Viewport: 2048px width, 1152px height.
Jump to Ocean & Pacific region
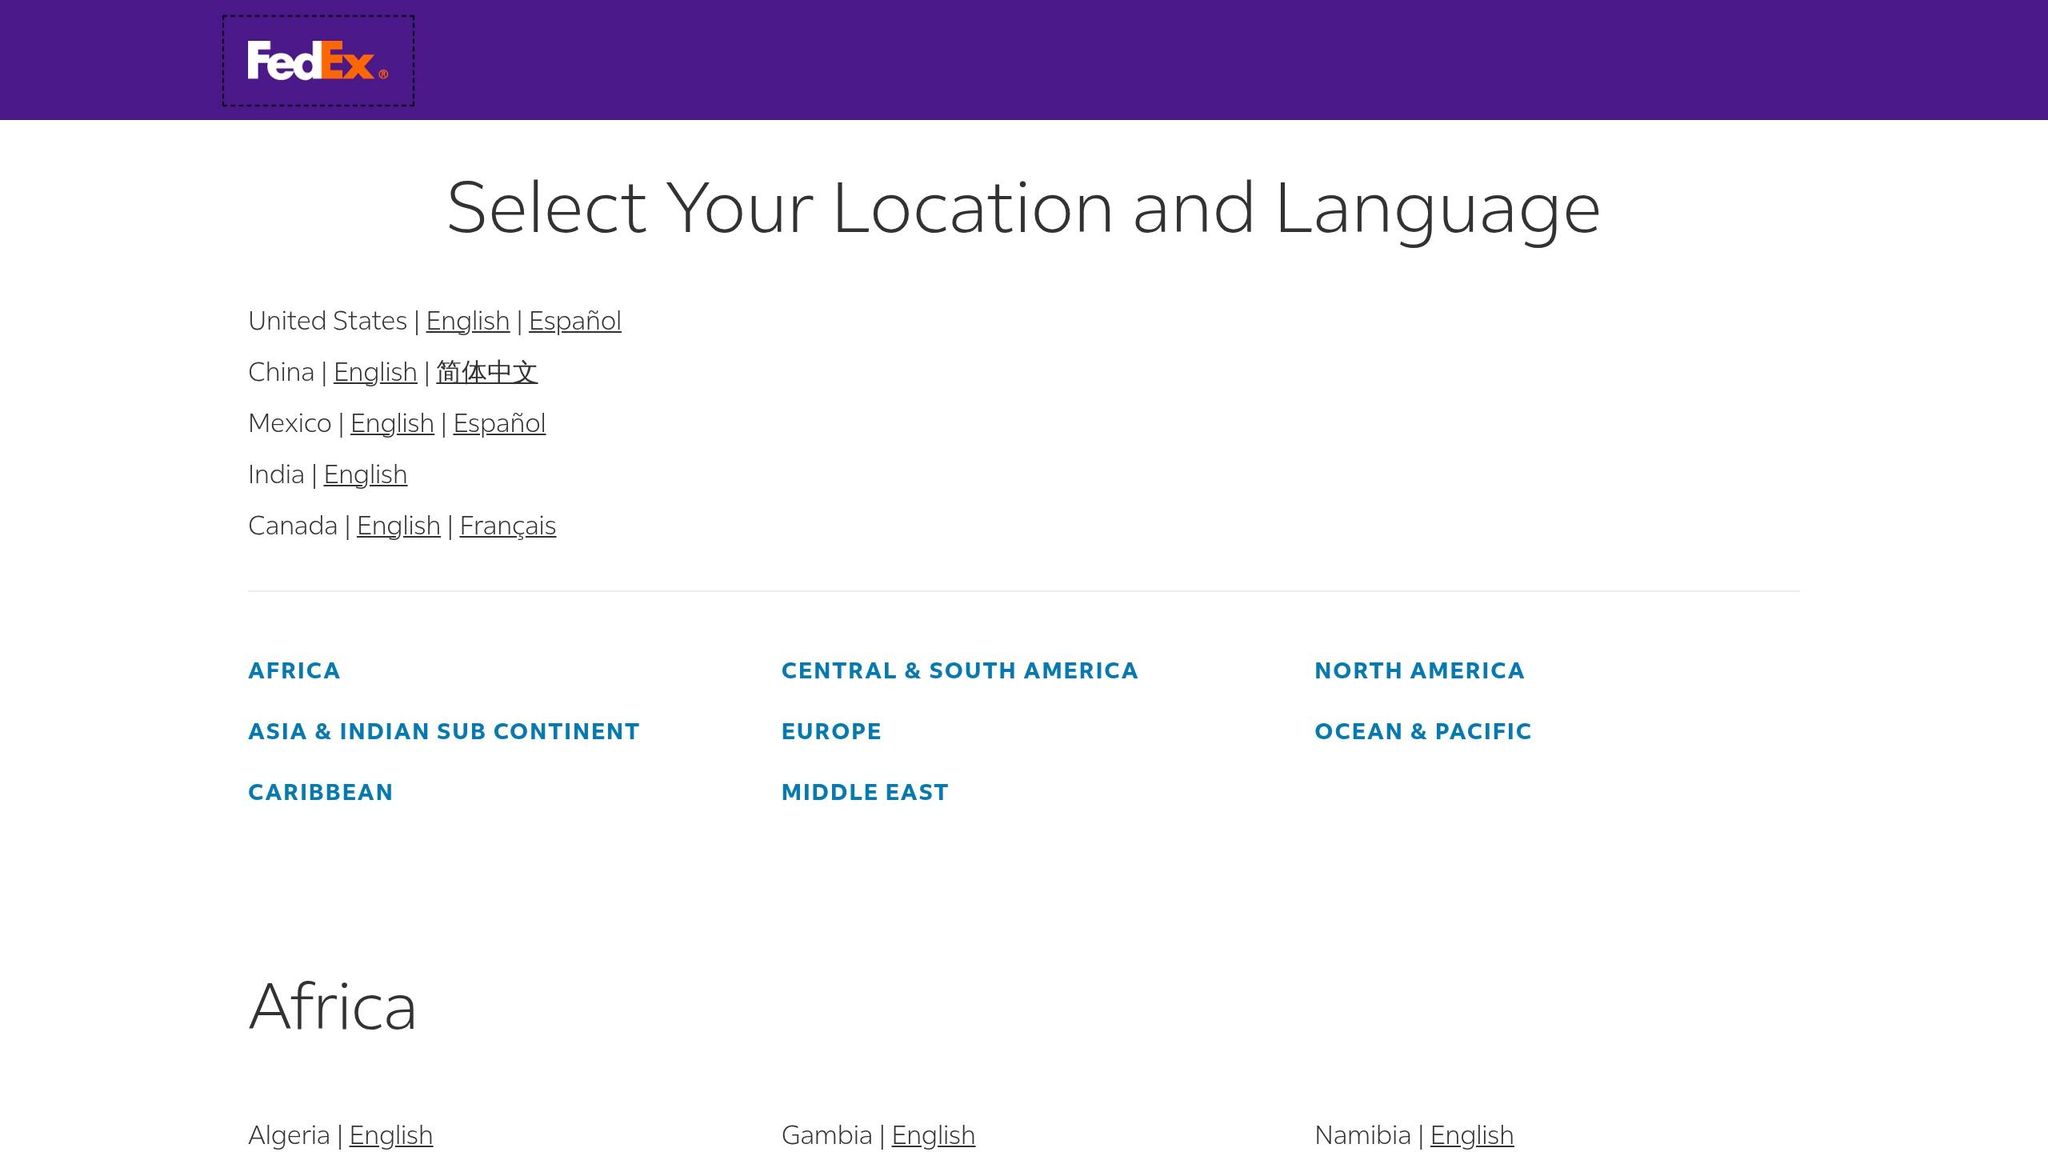[x=1422, y=732]
